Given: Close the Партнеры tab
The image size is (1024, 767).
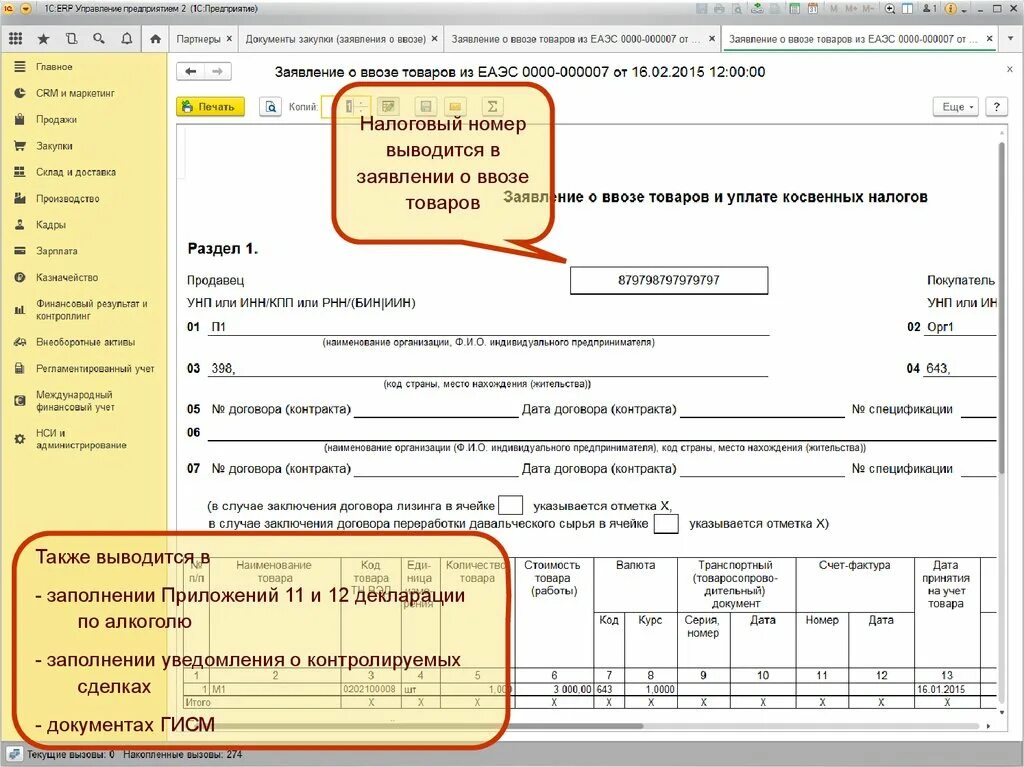Looking at the screenshot, I should [x=229, y=39].
